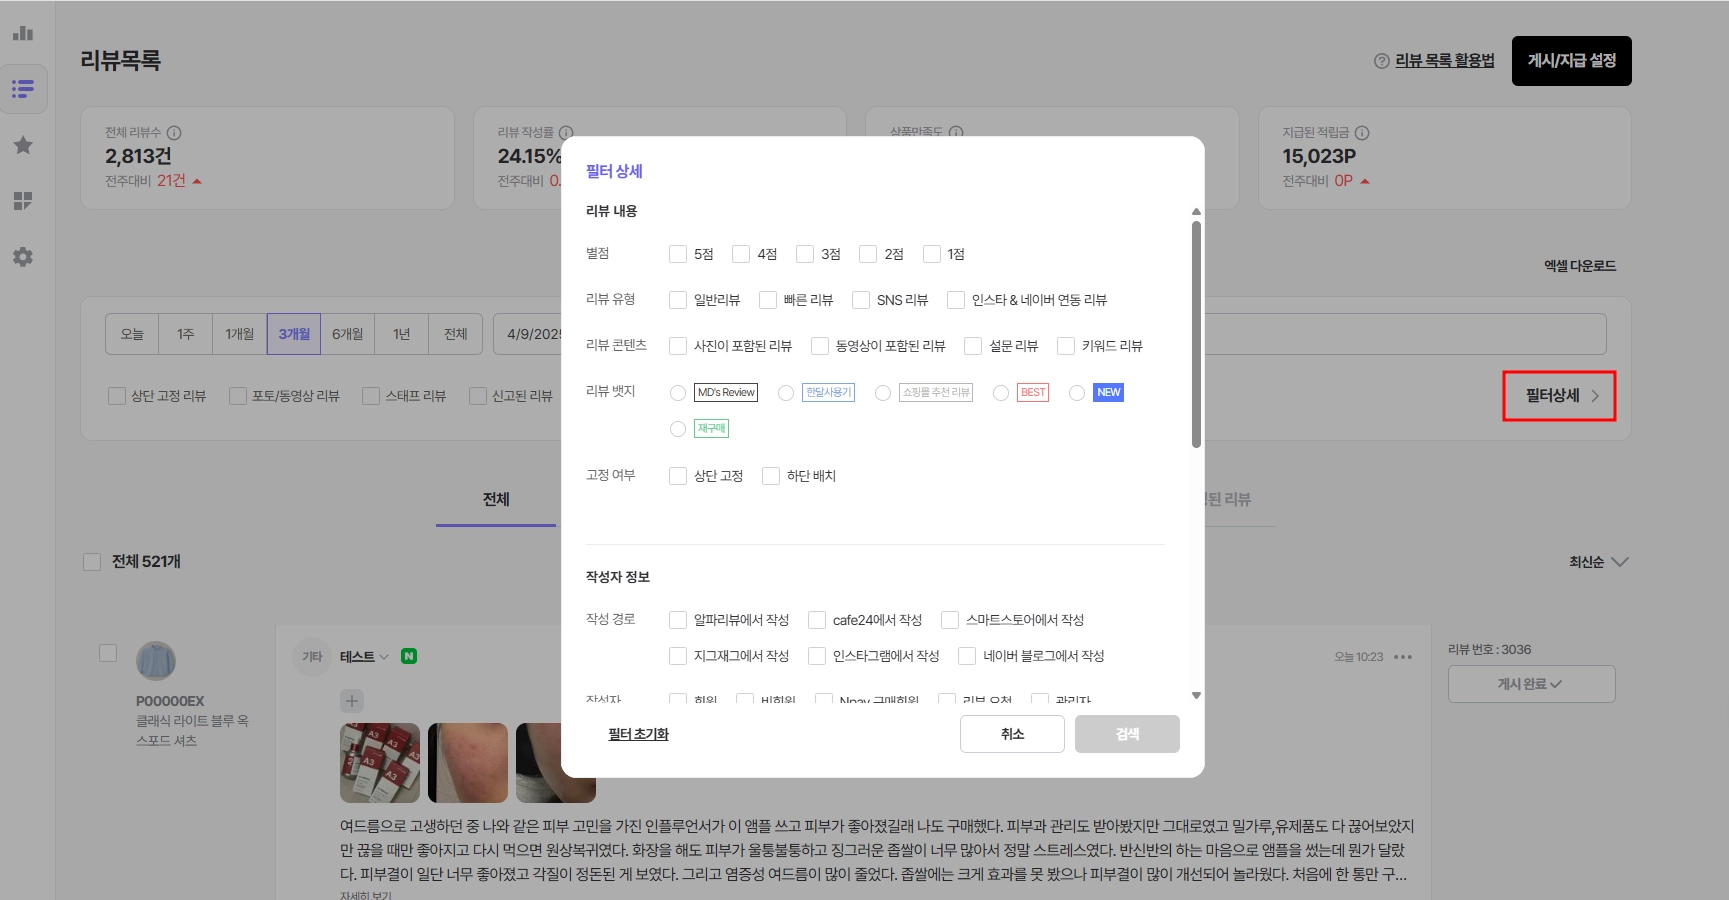Screen dimensions: 1729x900
Task: Expand the 게시 완료 status dropdown
Action: pos(1531,684)
